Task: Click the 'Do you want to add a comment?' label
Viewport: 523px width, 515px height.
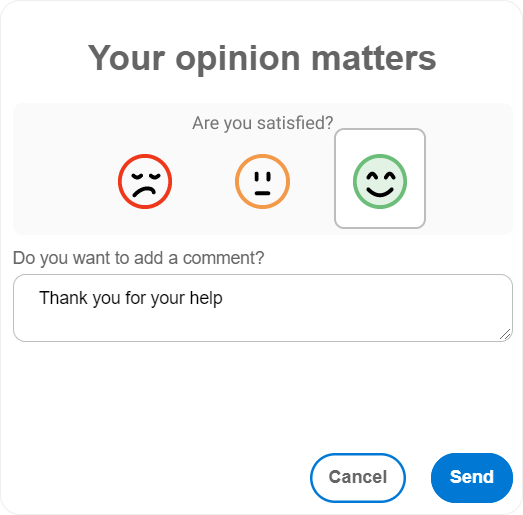Action: click(138, 258)
